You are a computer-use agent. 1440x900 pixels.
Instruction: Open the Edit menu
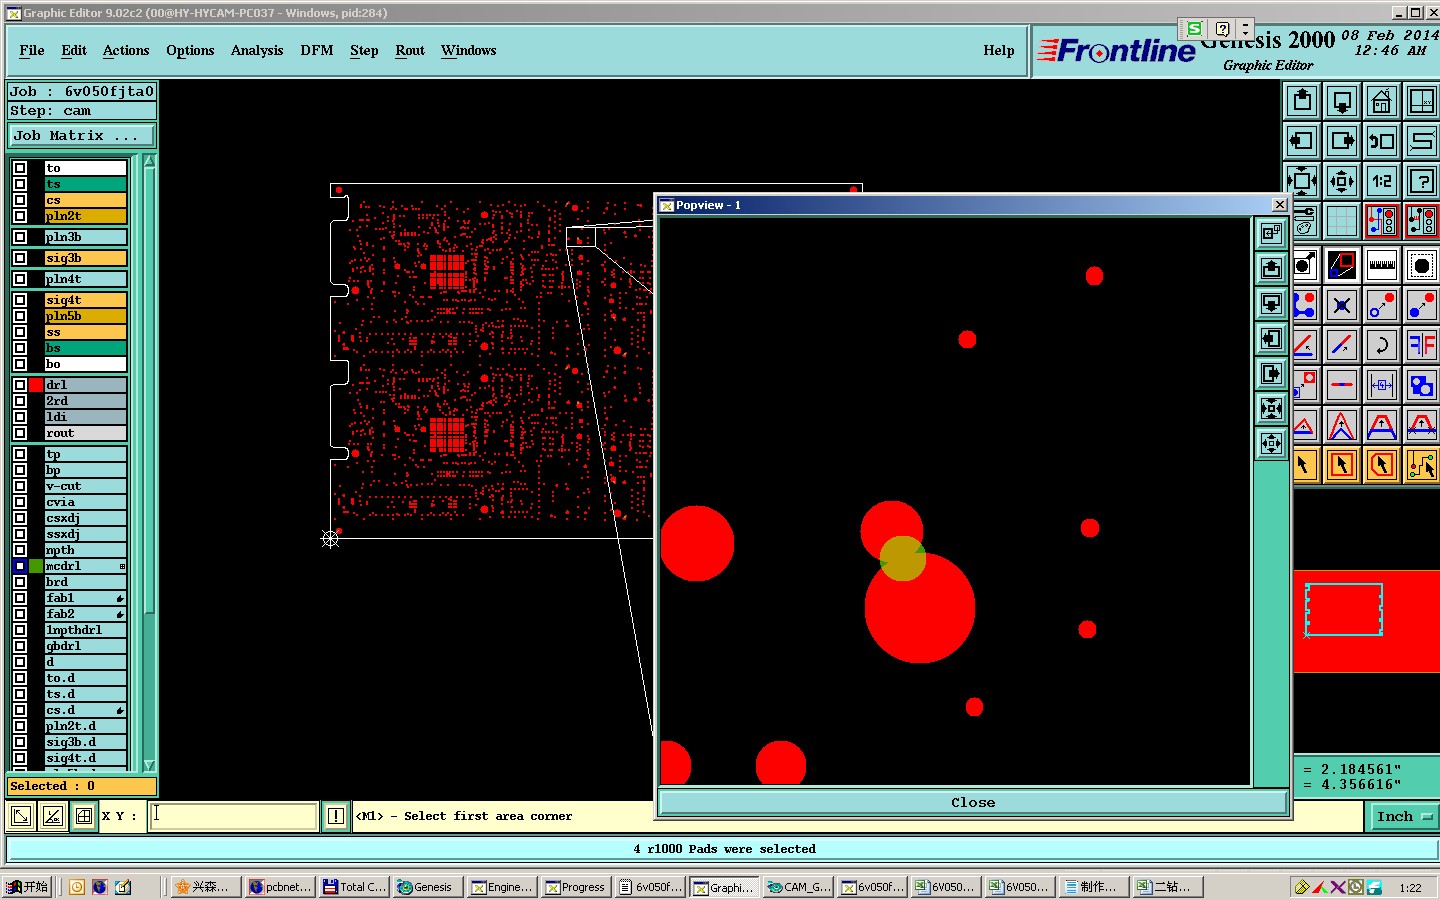click(x=74, y=51)
